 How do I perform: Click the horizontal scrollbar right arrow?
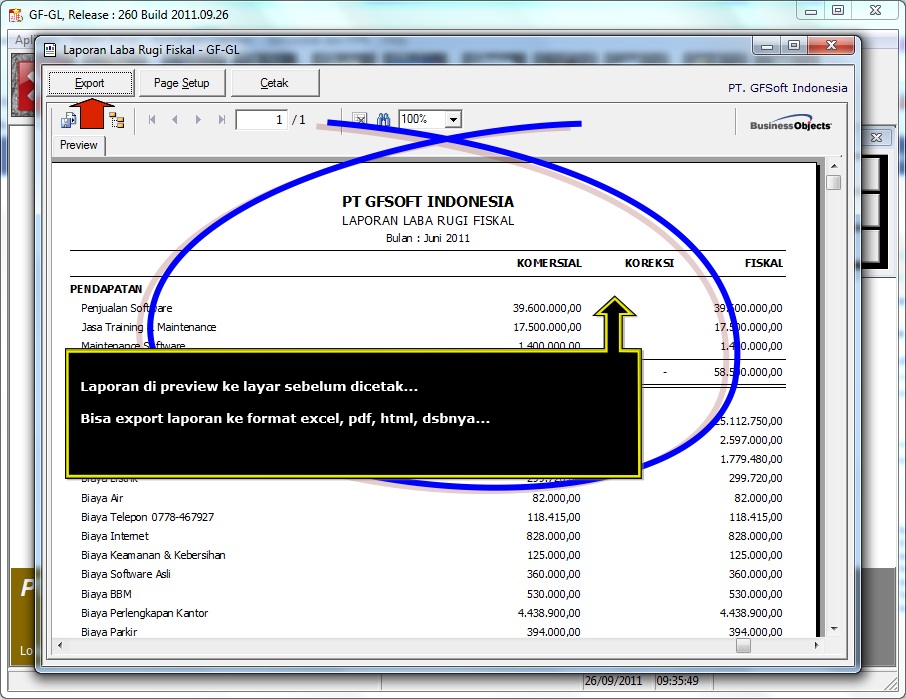point(816,645)
